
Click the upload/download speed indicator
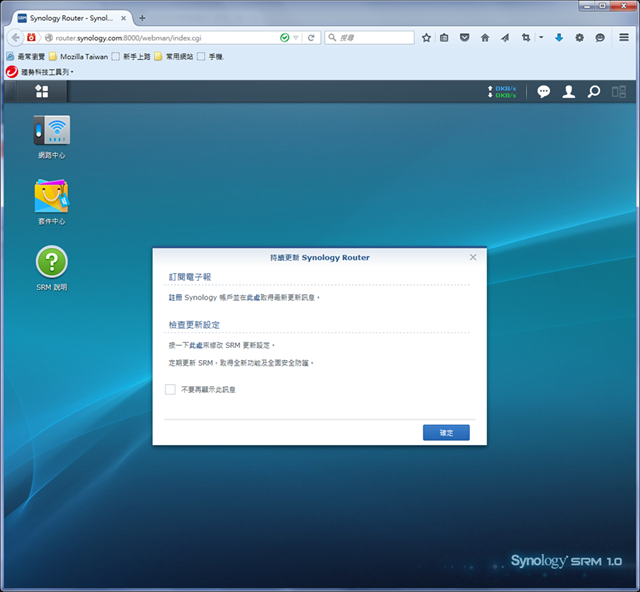coord(502,91)
